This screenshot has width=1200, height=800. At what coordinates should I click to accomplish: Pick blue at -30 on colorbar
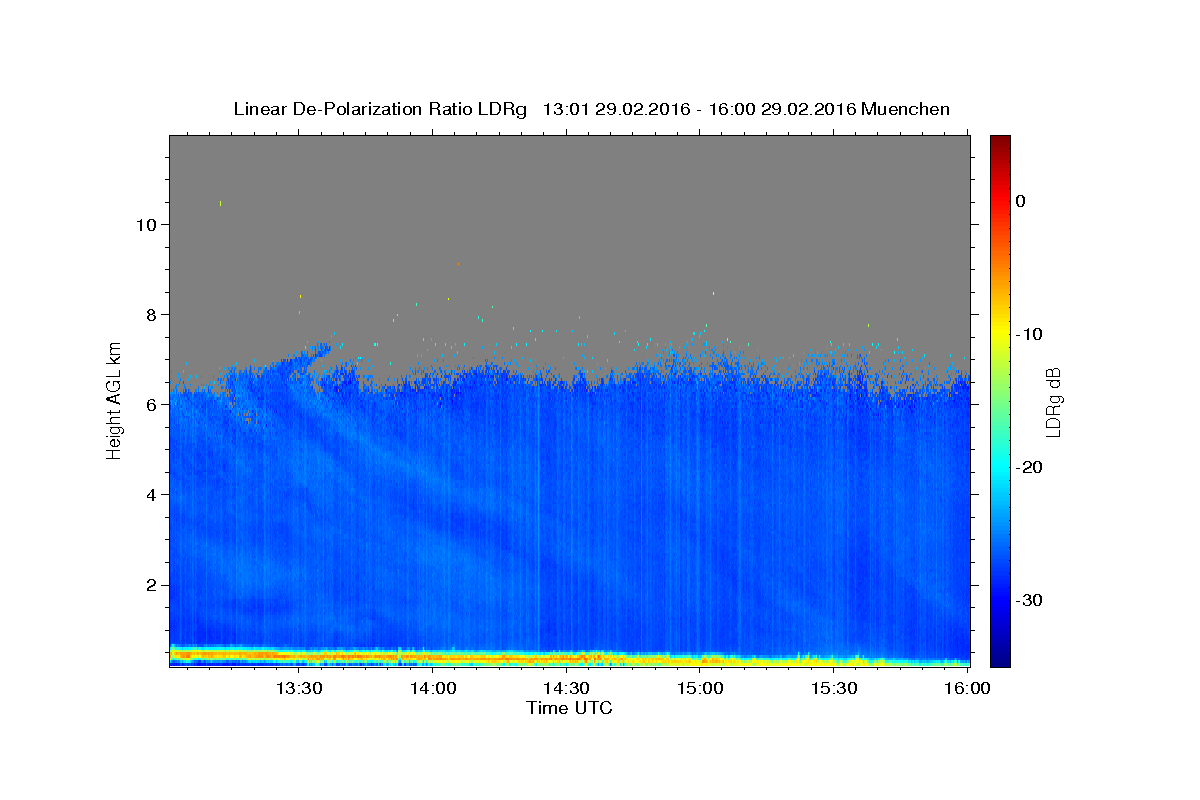[1000, 600]
